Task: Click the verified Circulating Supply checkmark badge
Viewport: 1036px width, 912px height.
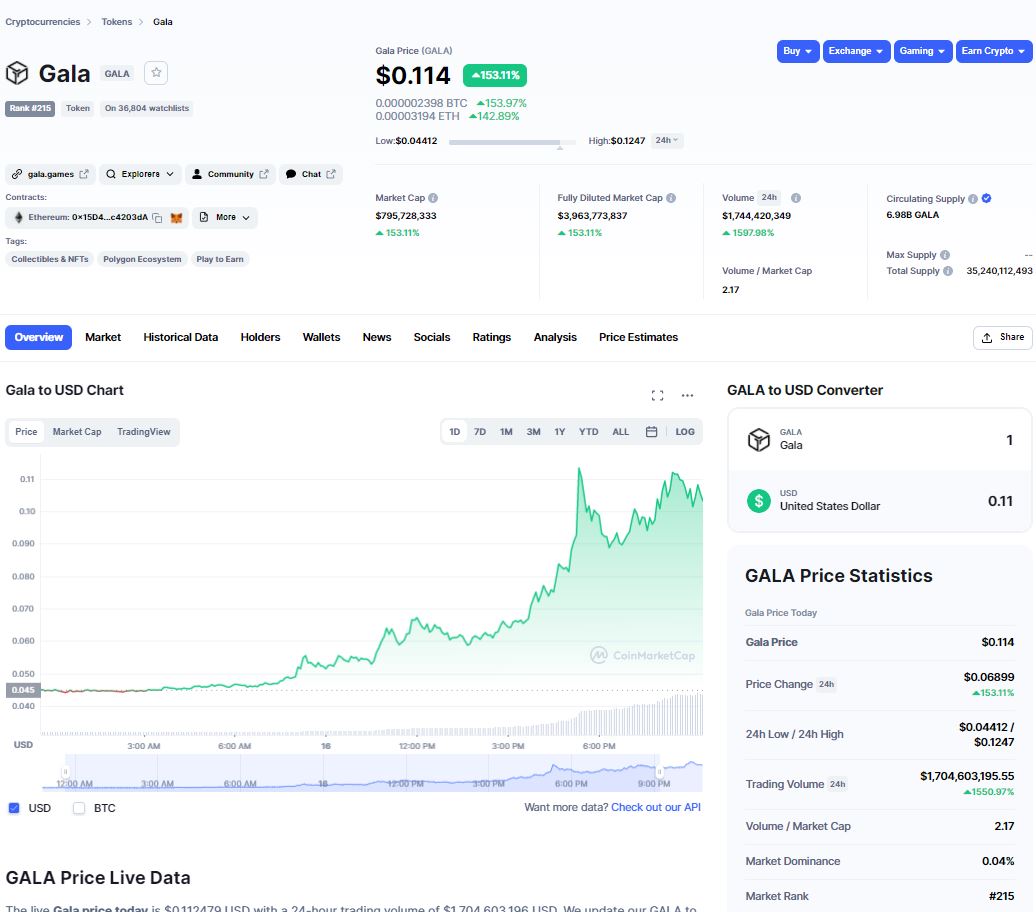Action: pyautogui.click(x=986, y=198)
